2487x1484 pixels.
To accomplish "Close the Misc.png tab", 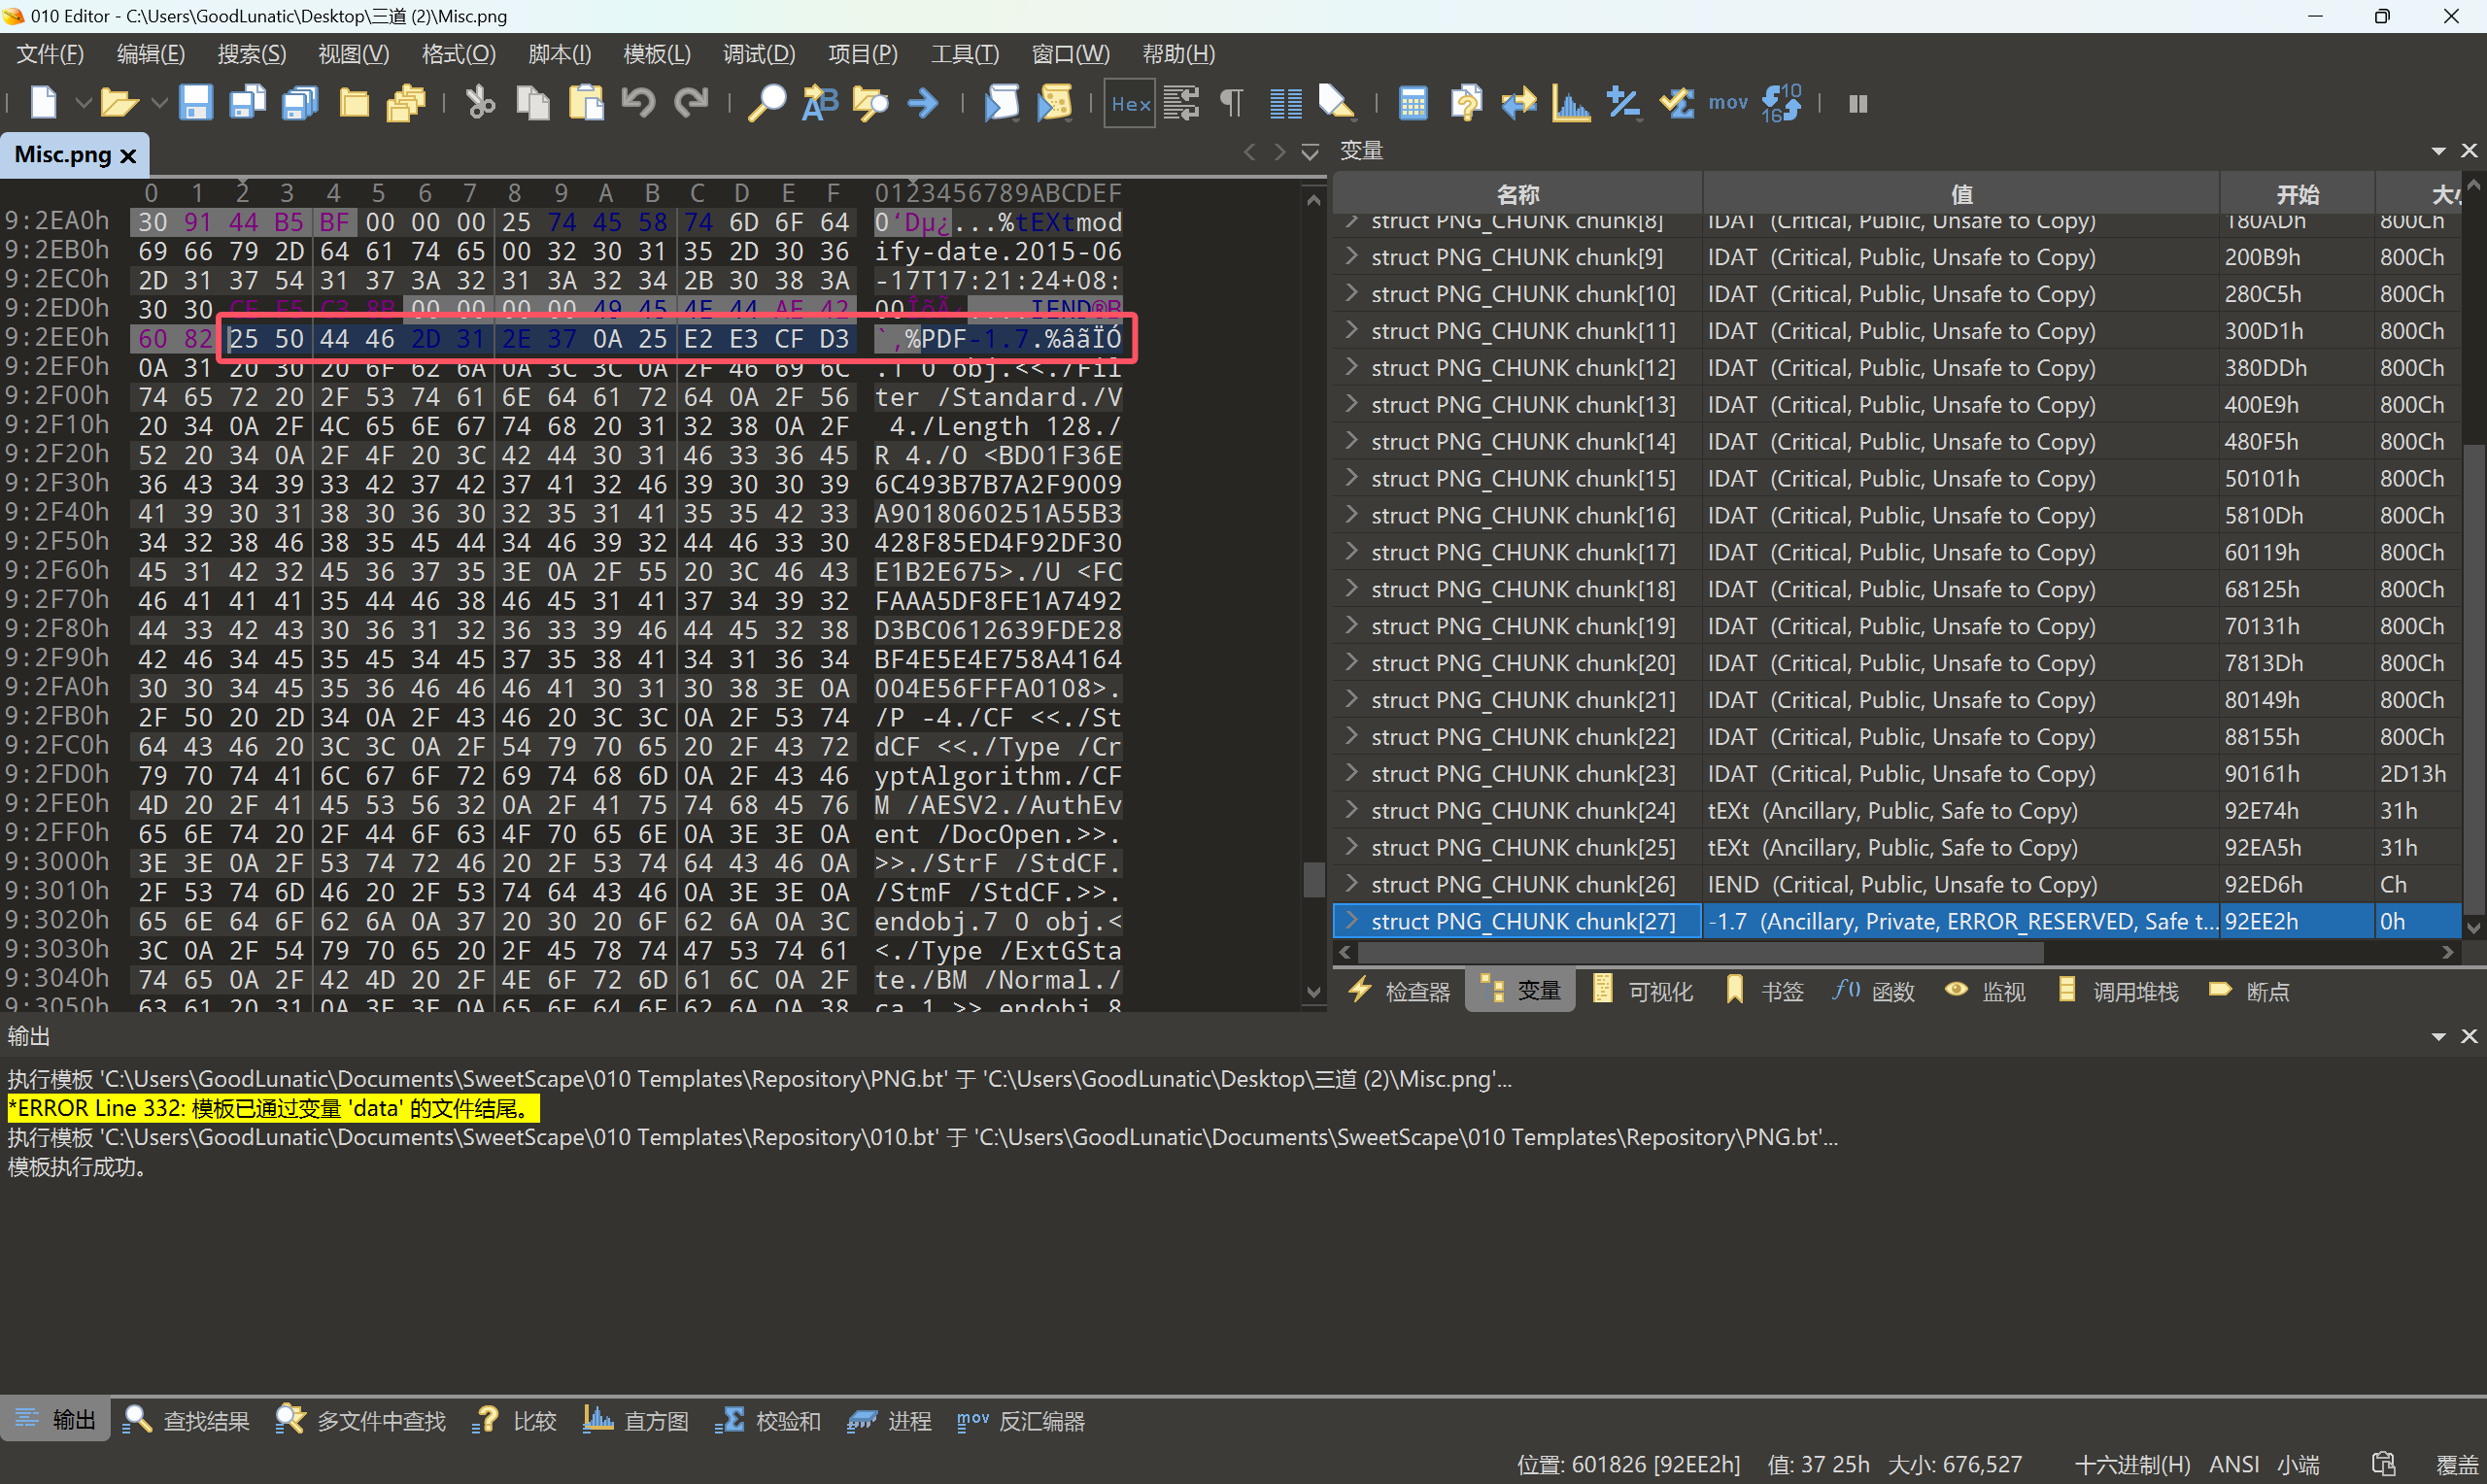I will pos(127,156).
